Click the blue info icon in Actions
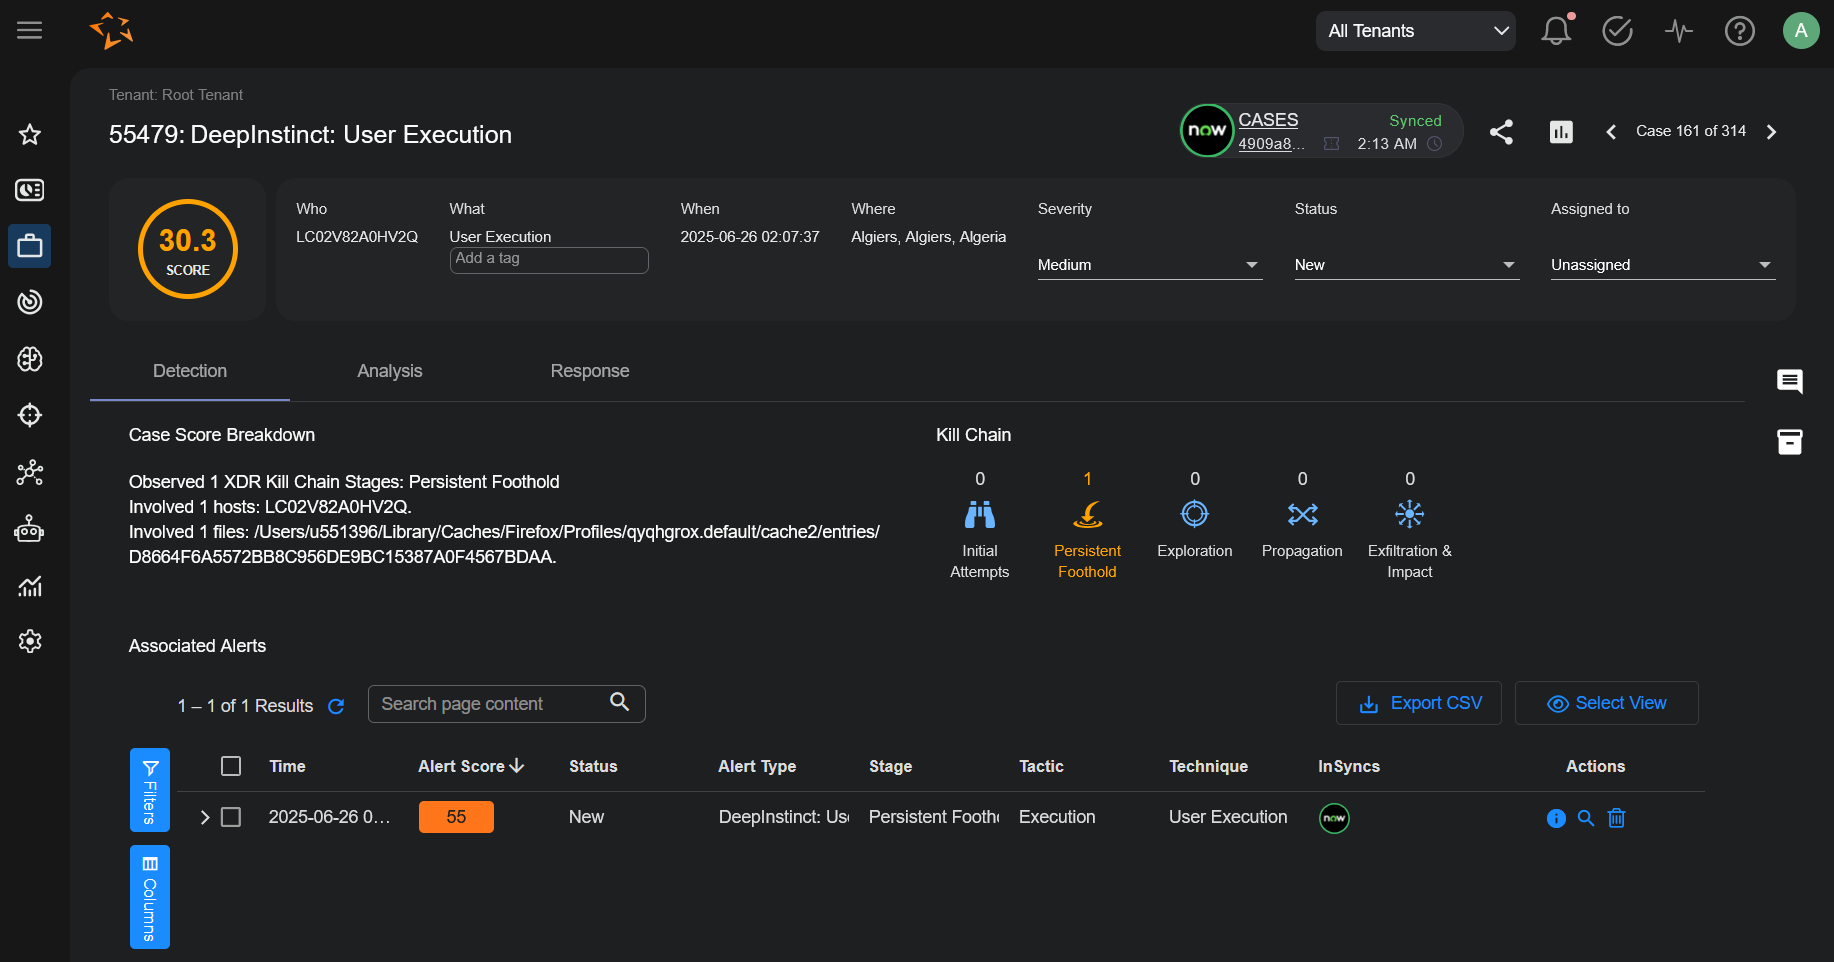1834x962 pixels. (x=1556, y=818)
